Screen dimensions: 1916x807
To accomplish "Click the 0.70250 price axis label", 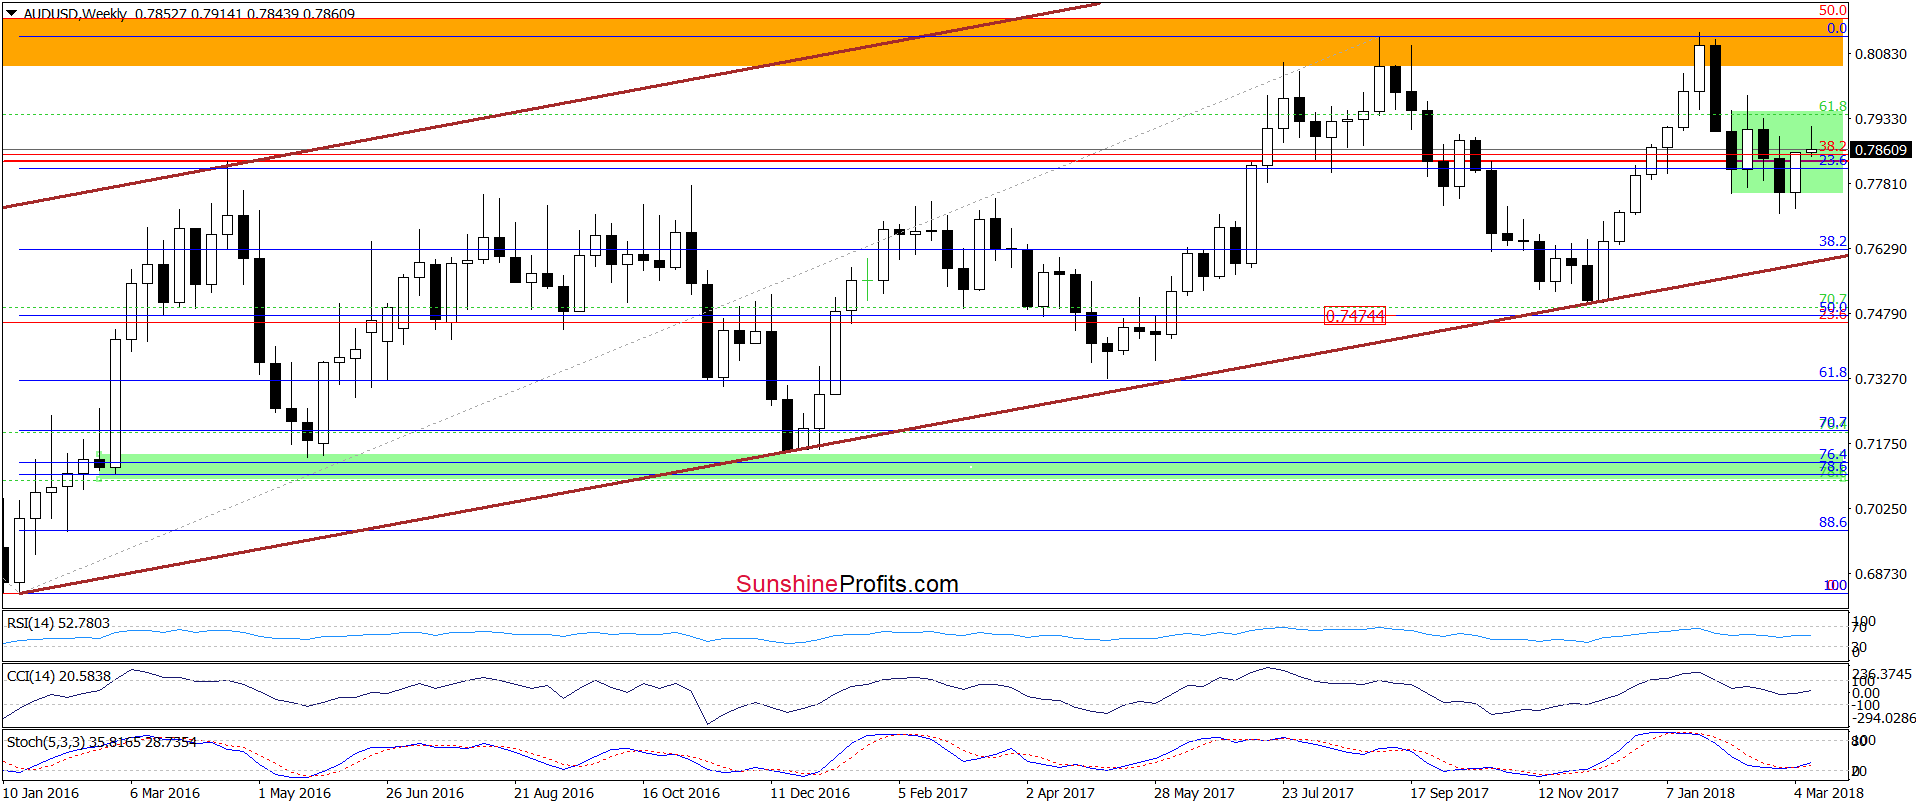I will point(1881,509).
